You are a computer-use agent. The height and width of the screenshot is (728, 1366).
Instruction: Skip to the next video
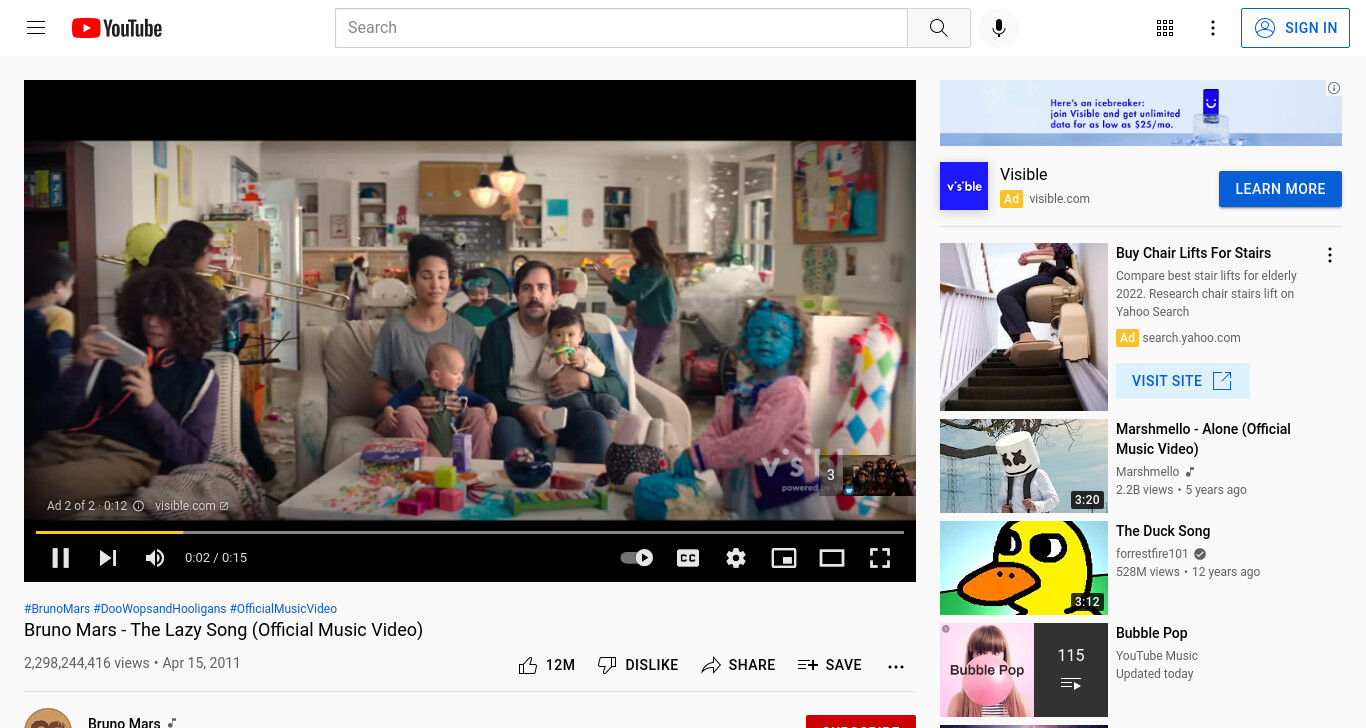108,558
